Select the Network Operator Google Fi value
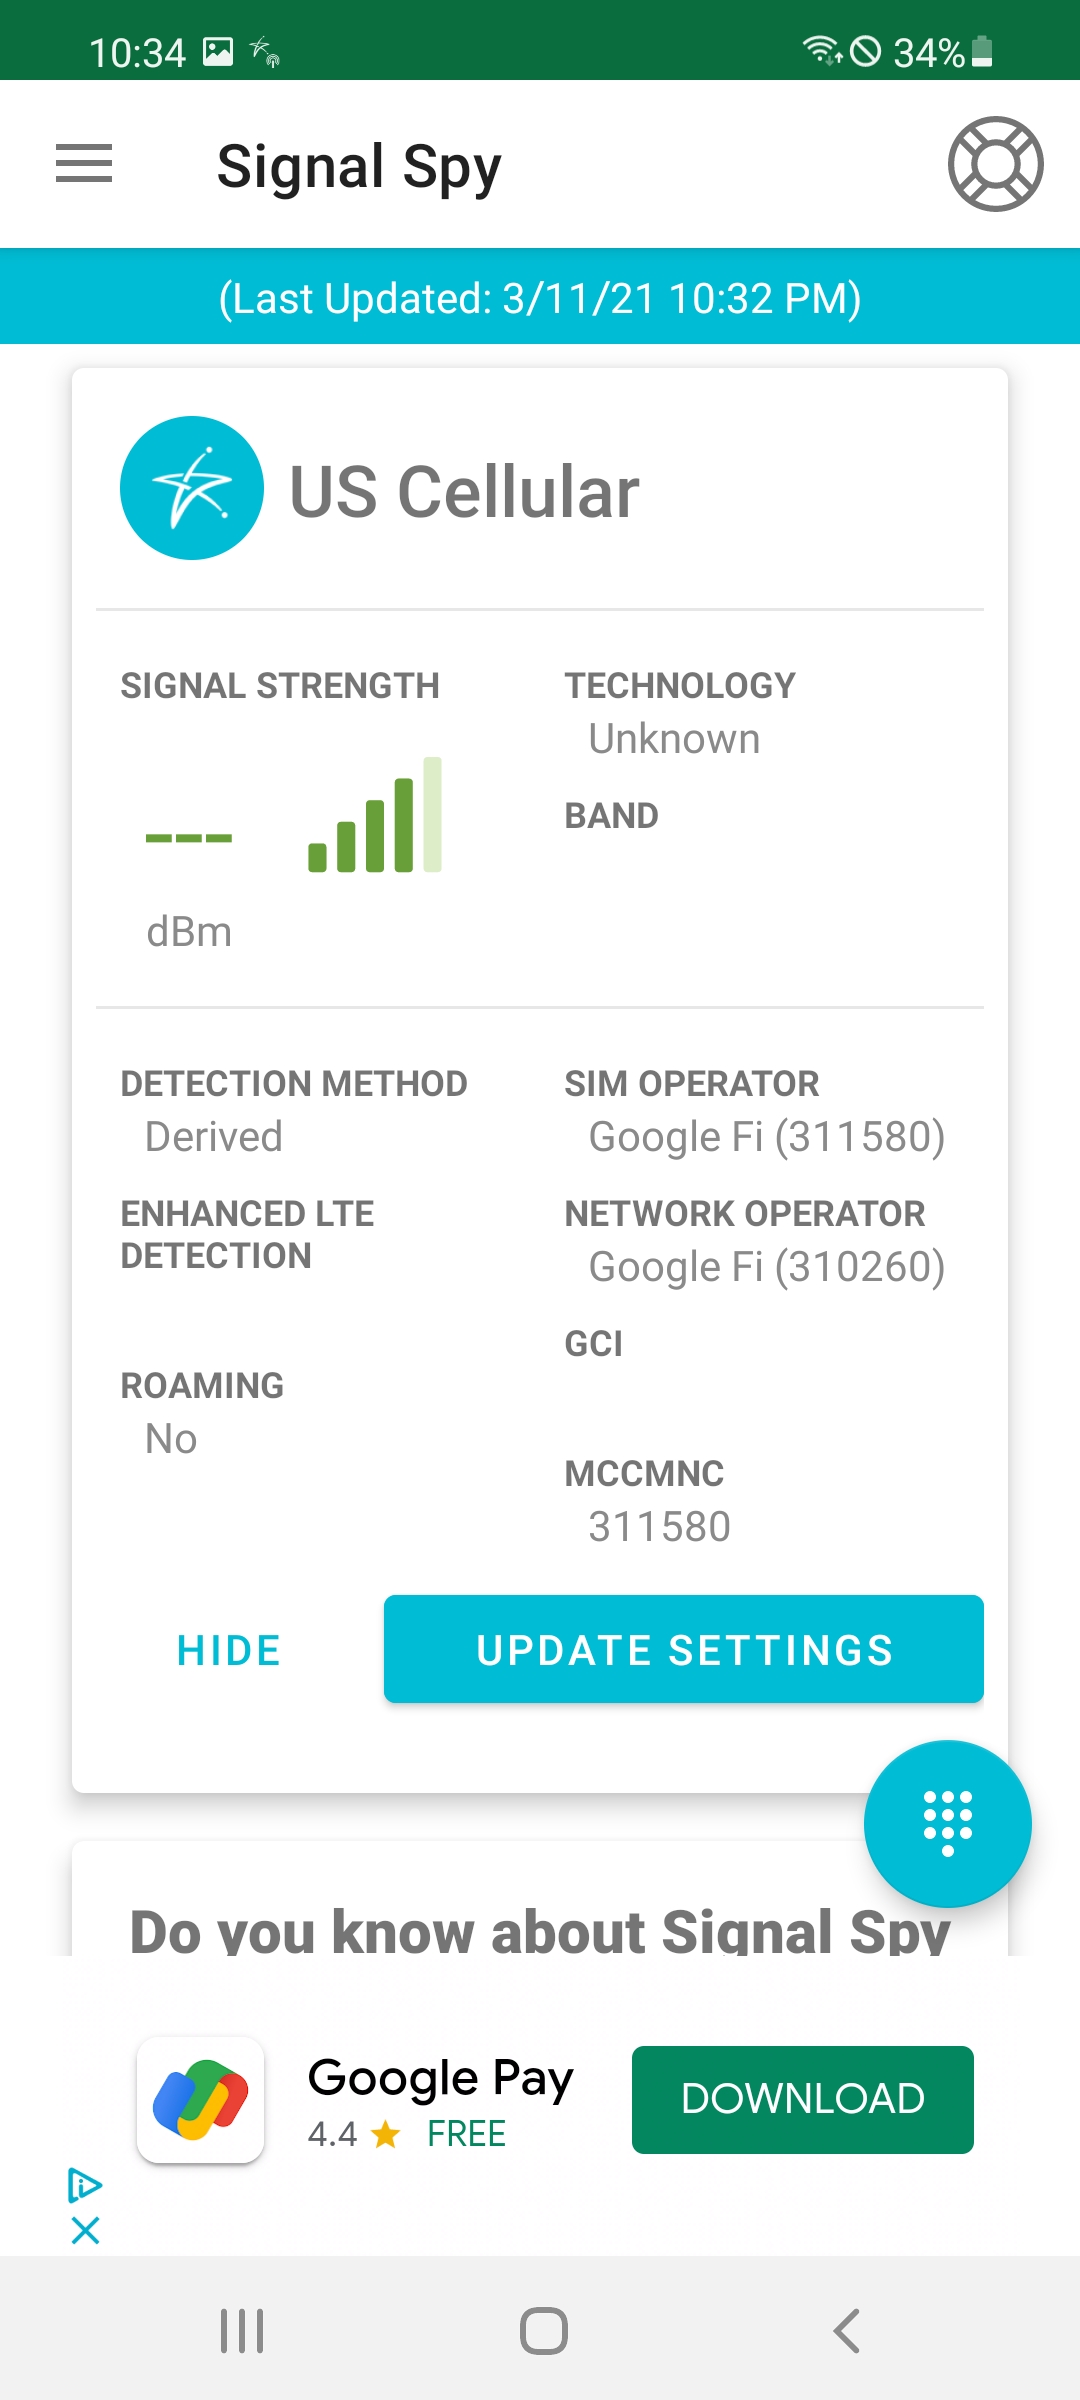Image resolution: width=1080 pixels, height=2400 pixels. click(x=767, y=1267)
